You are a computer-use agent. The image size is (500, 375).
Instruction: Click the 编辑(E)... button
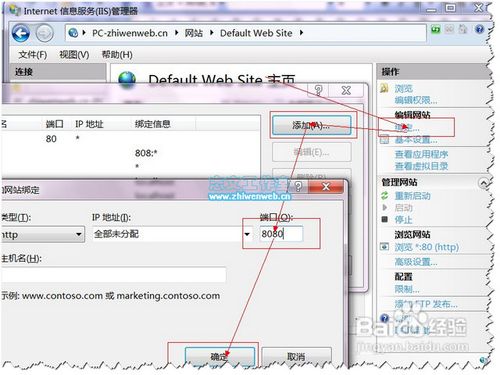[x=312, y=152]
